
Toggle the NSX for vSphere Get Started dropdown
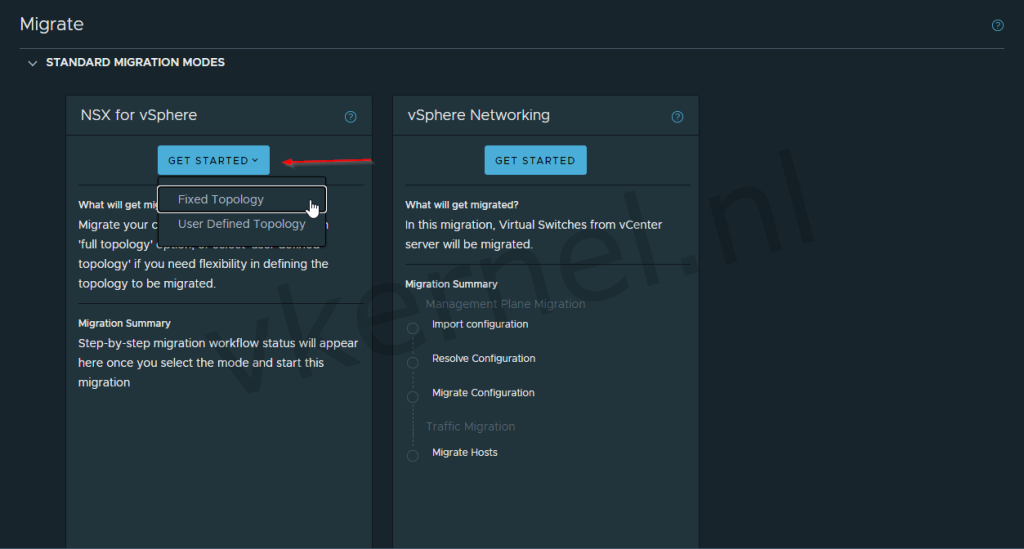coord(213,160)
